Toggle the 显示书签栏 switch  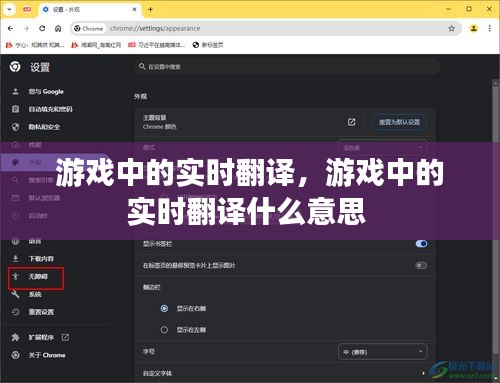click(x=421, y=244)
